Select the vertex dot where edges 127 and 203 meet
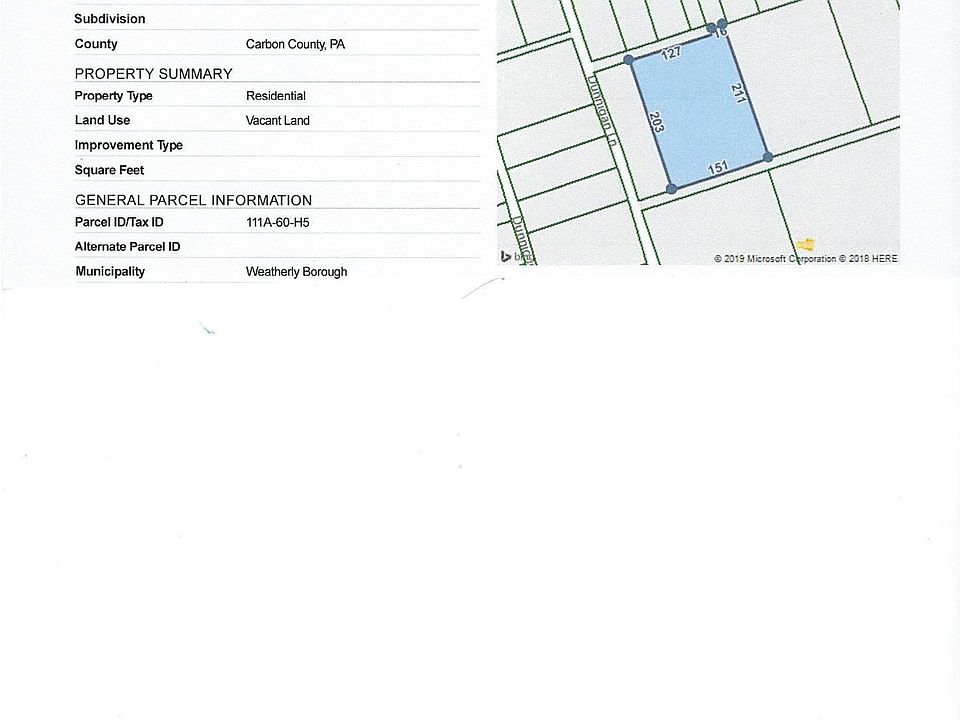 pos(629,61)
